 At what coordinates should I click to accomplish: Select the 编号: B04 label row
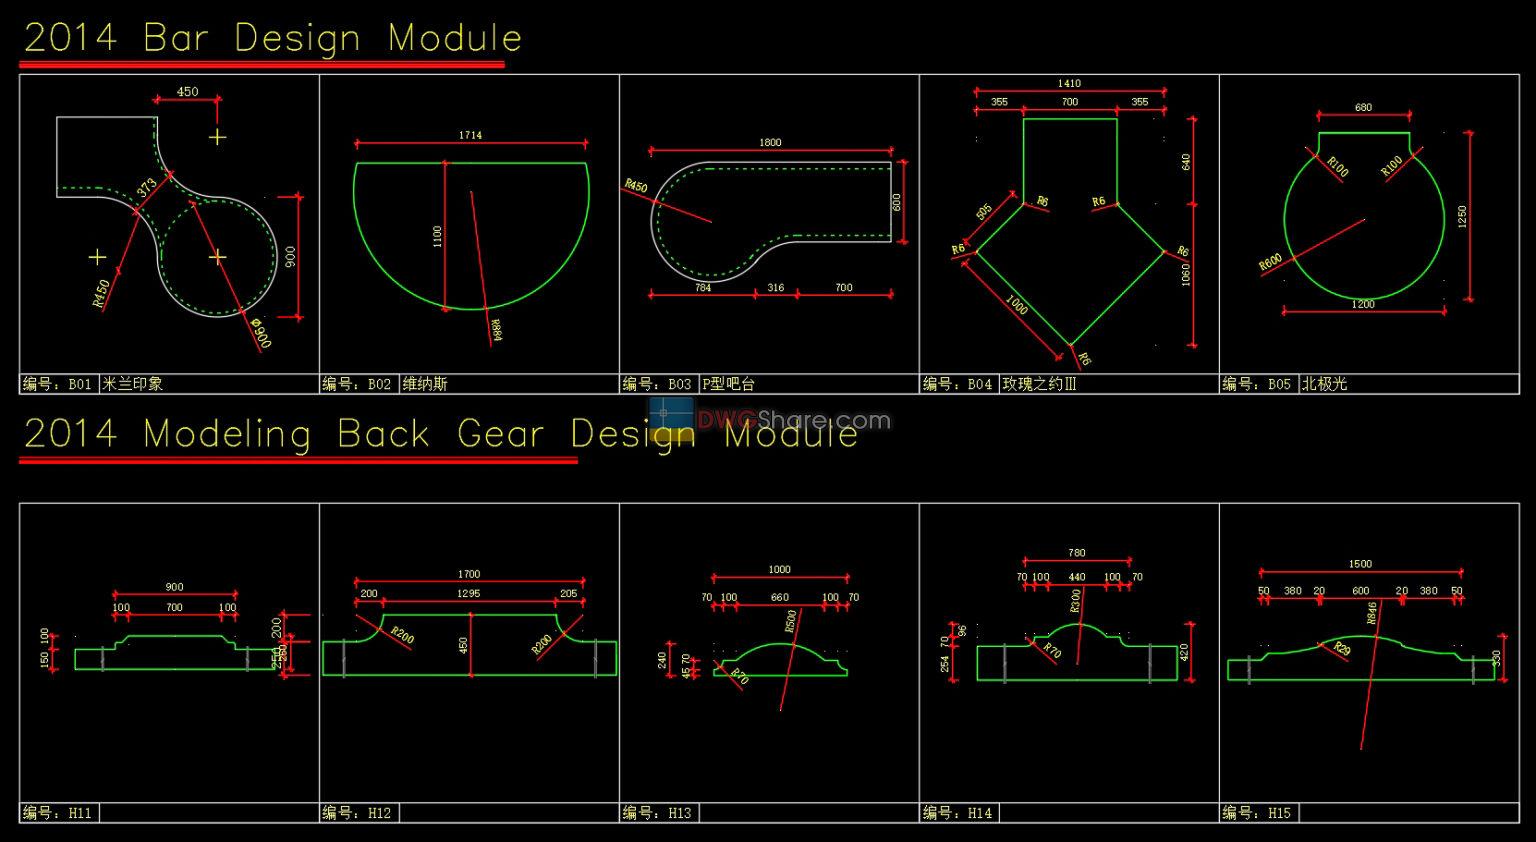(x=960, y=383)
